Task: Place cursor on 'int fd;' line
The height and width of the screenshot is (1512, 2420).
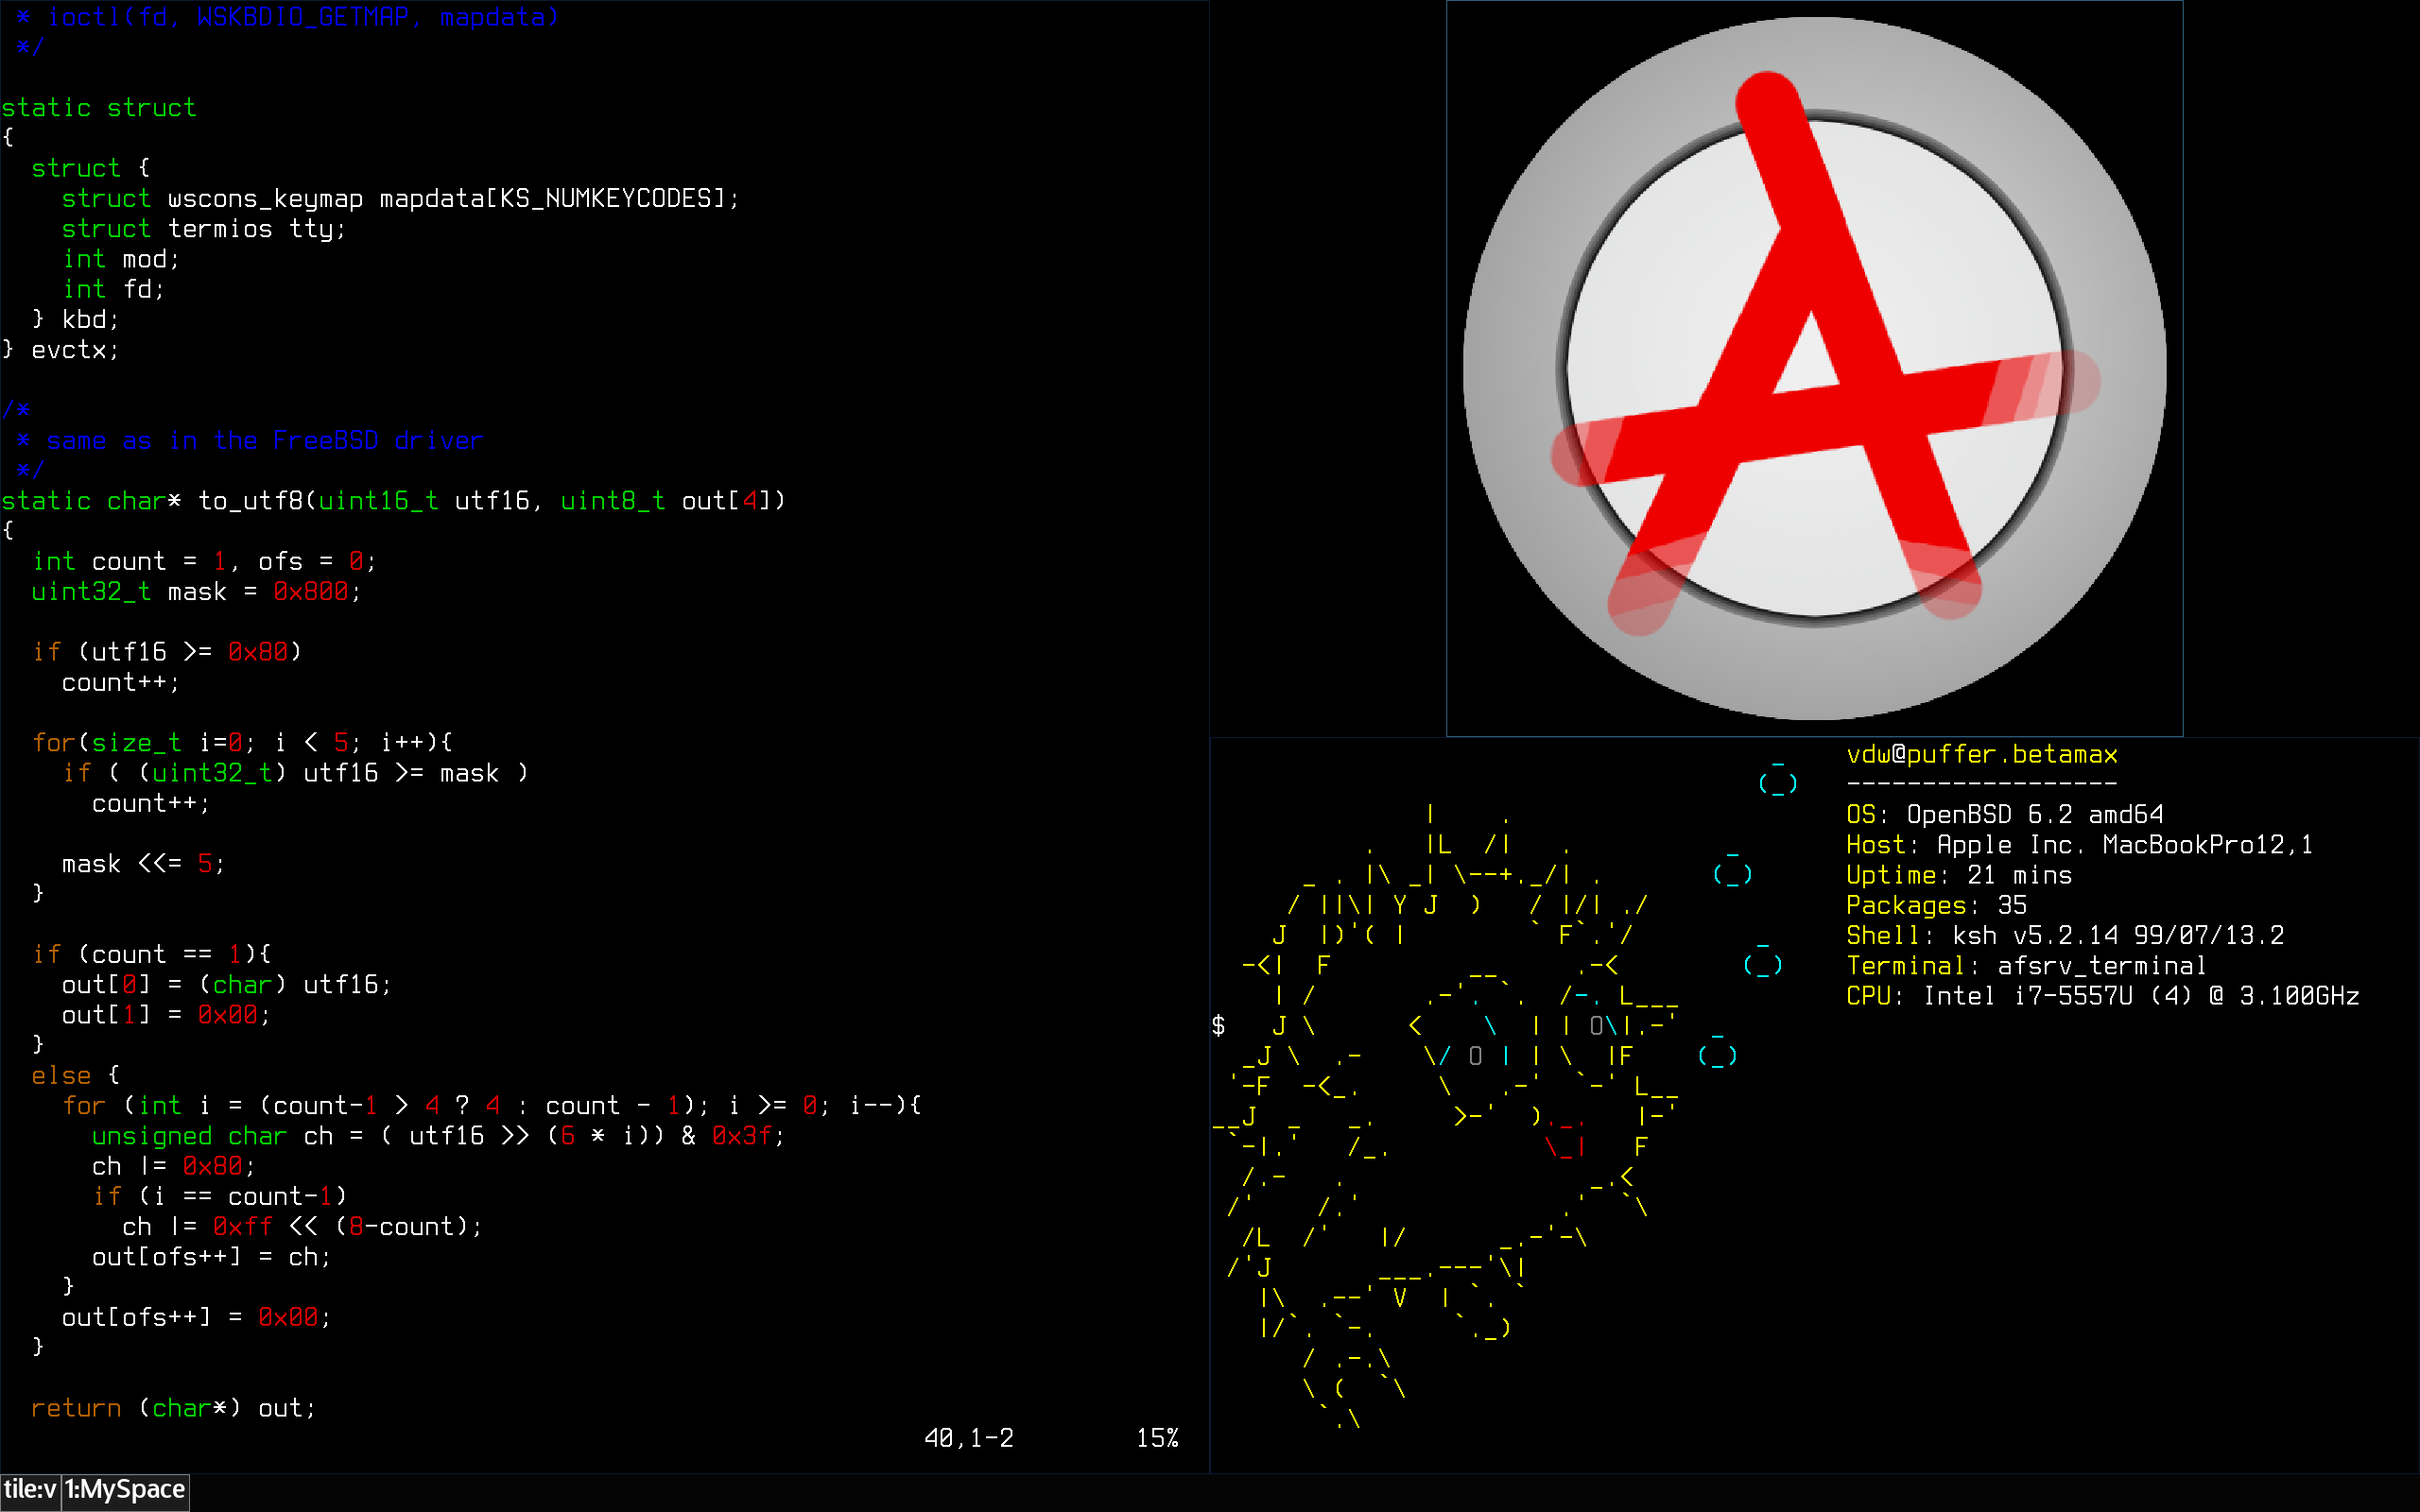Action: coord(113,289)
